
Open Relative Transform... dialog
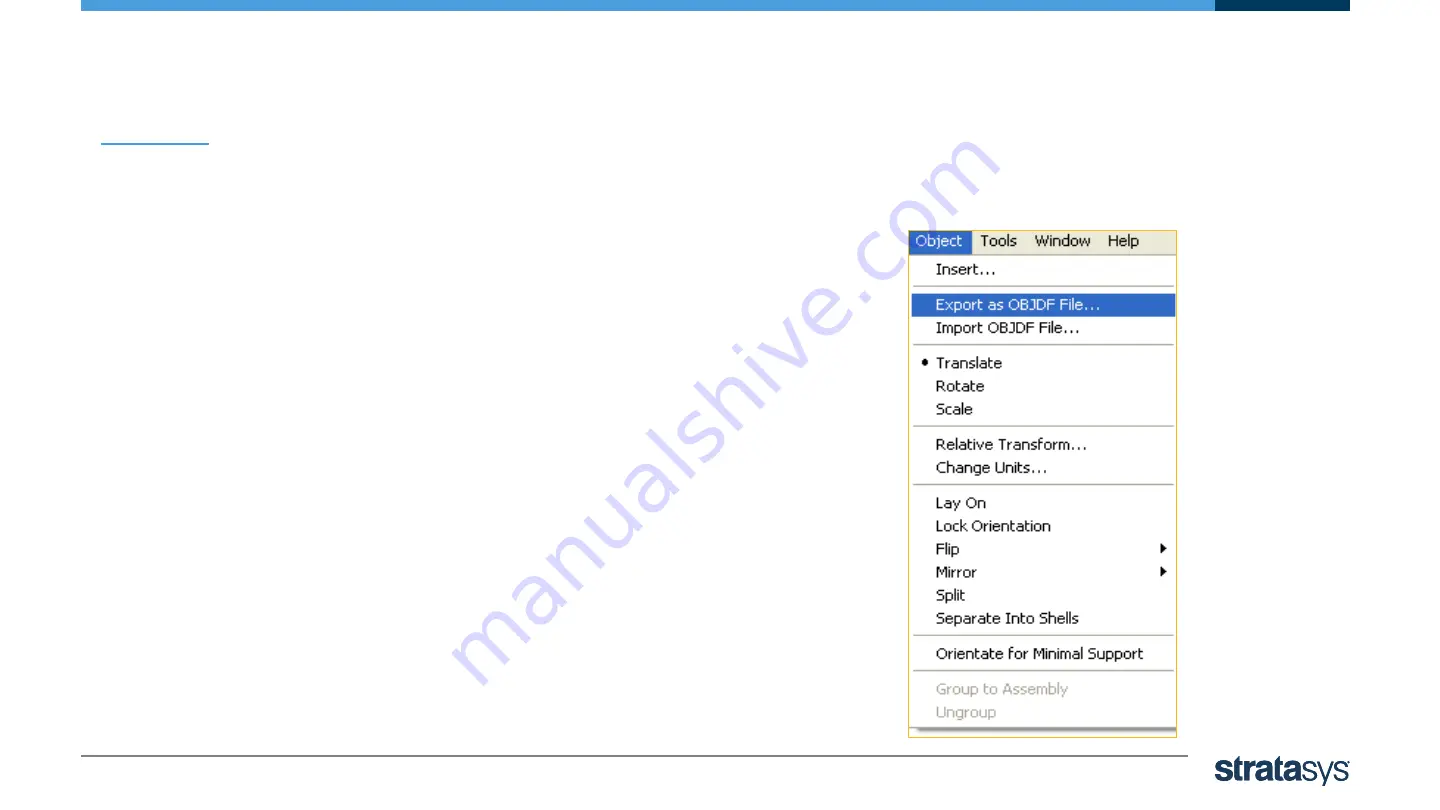pos(1043,444)
